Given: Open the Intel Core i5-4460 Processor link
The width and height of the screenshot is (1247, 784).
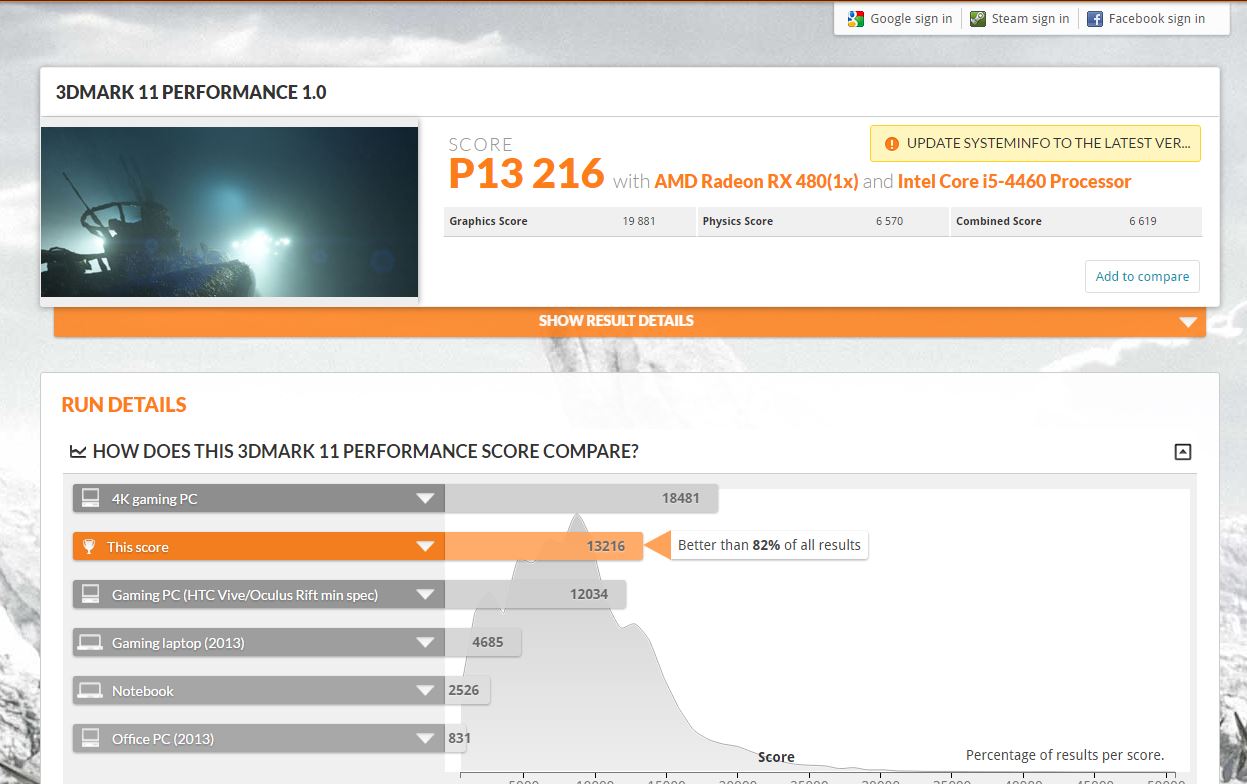Looking at the screenshot, I should pyautogui.click(x=1014, y=181).
